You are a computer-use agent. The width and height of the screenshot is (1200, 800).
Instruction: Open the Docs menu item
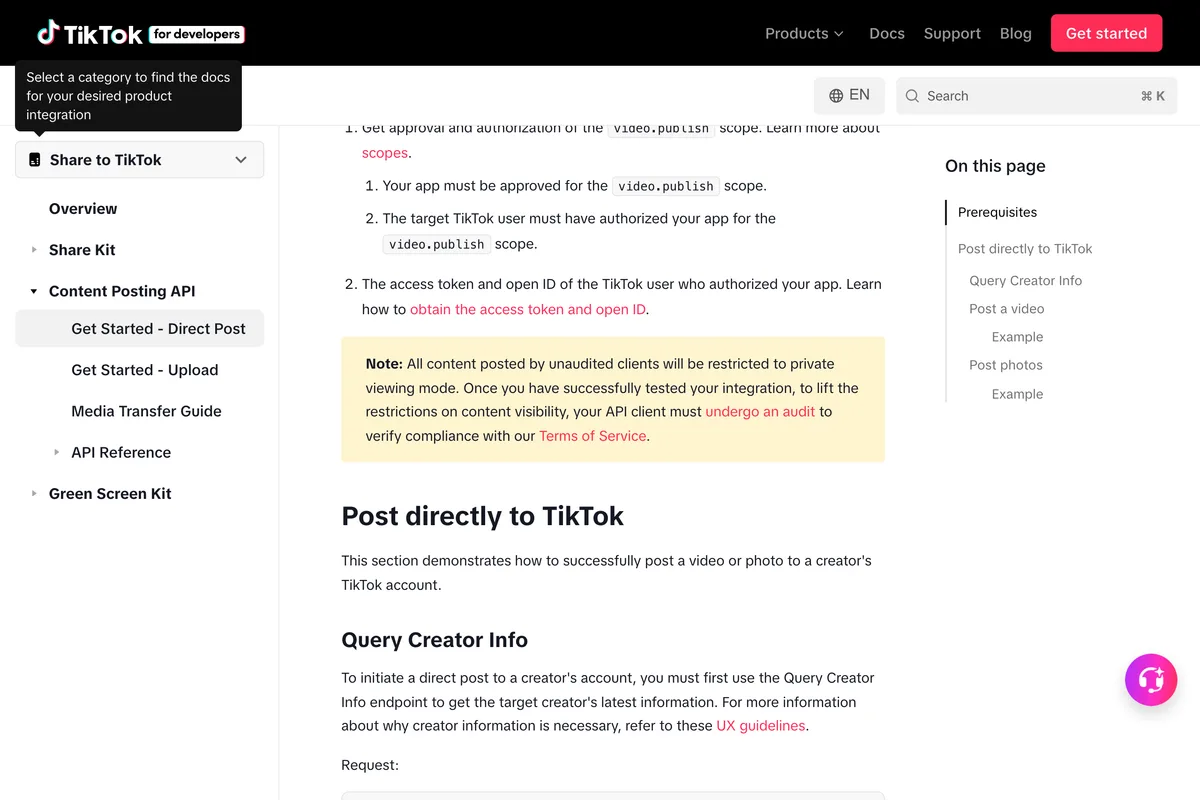pyautogui.click(x=887, y=33)
